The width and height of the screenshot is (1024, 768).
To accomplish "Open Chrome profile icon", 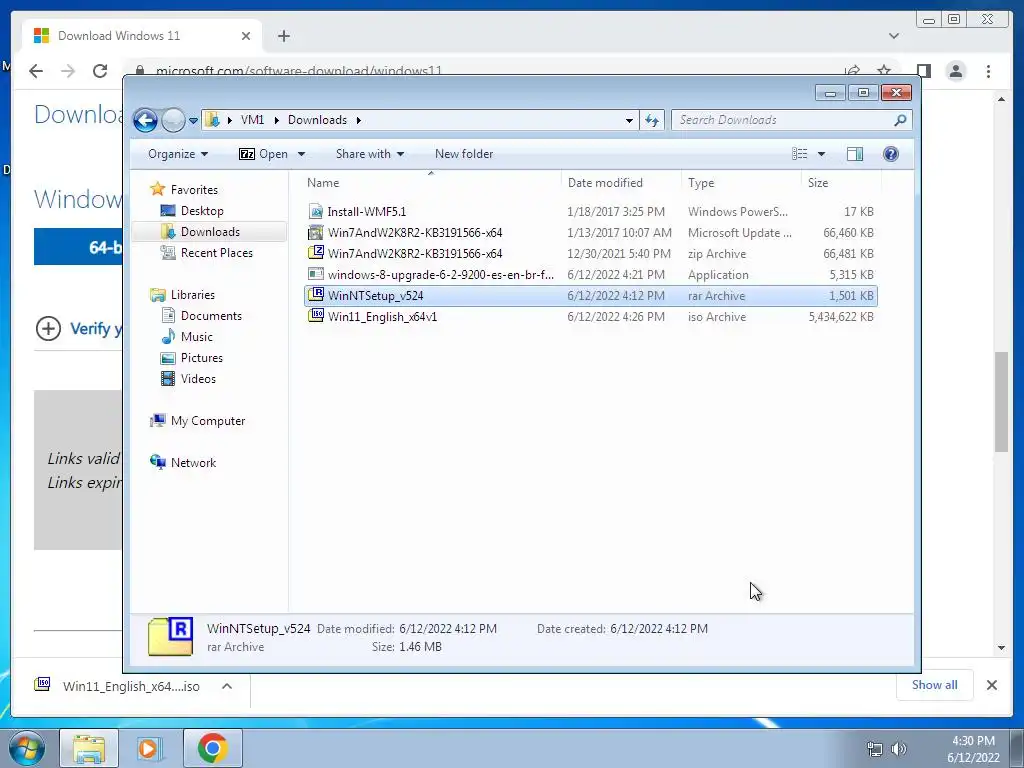I will tap(956, 71).
